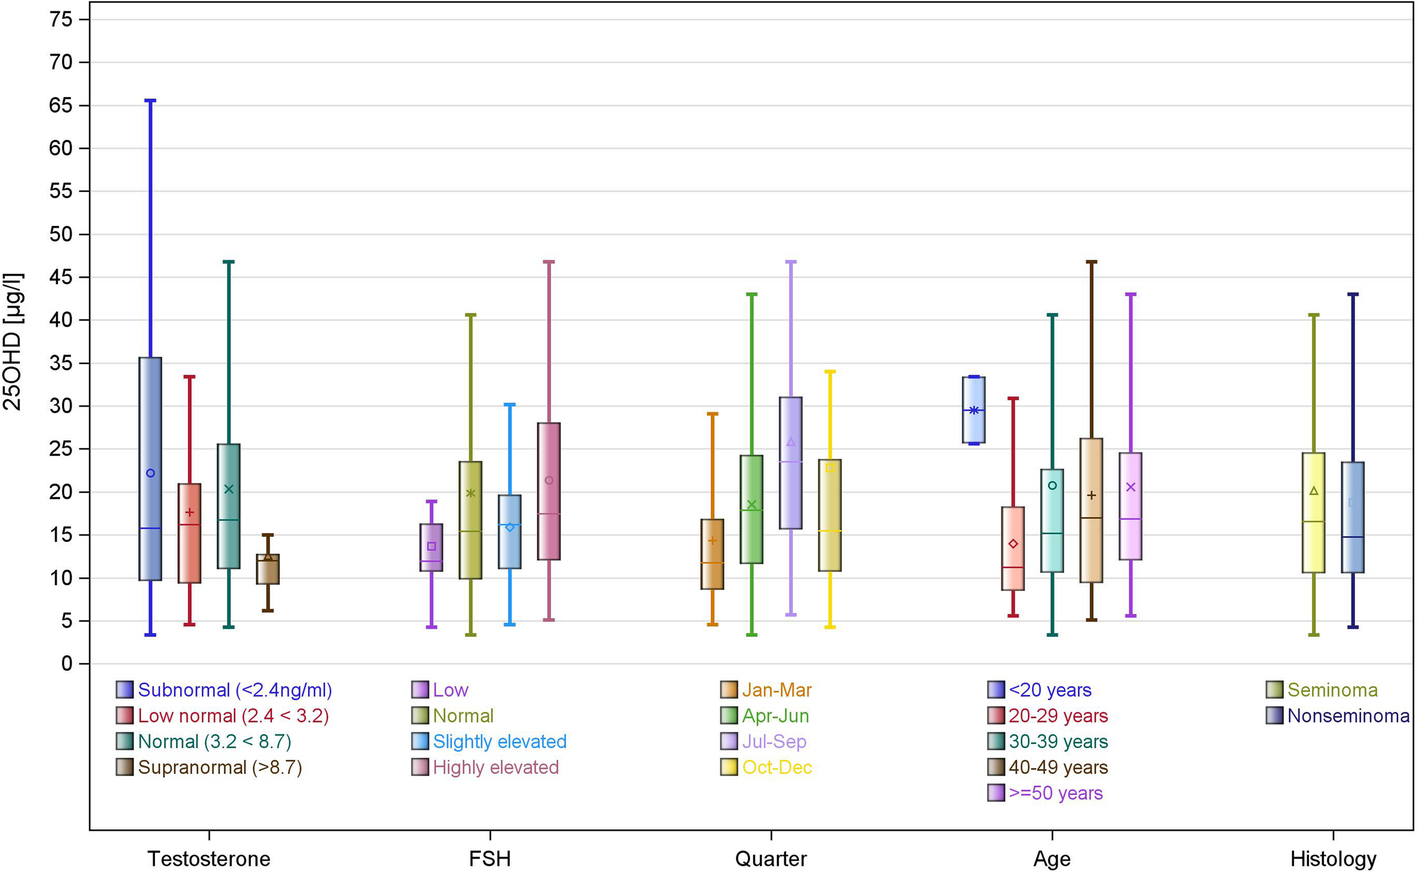Select the 'Low normal (2.4 < 3.2)' legend label
1418x873 pixels.
click(x=233, y=716)
